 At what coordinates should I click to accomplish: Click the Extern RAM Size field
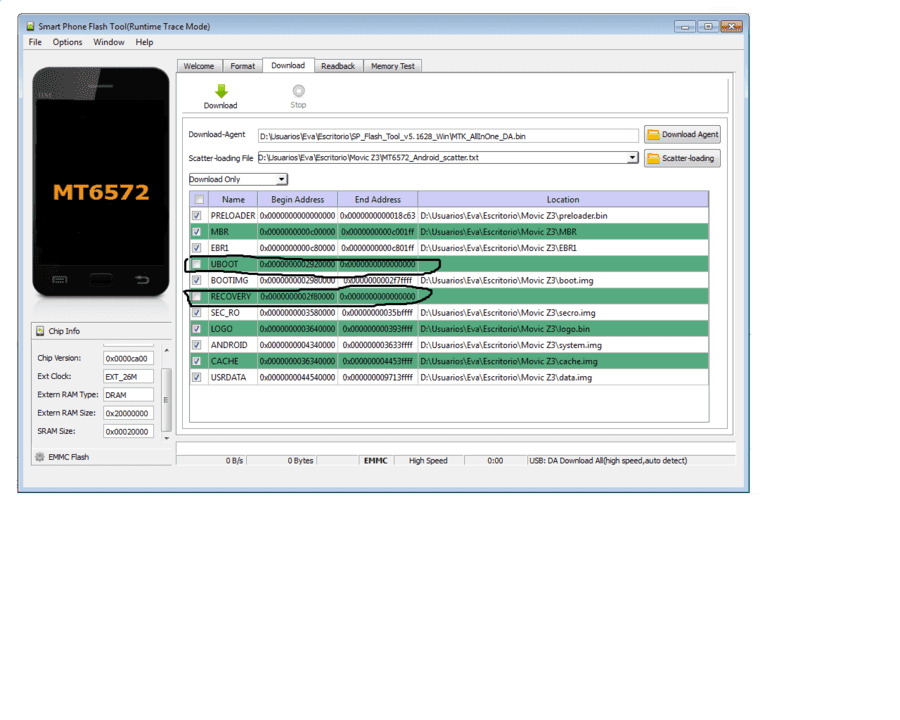(x=129, y=413)
